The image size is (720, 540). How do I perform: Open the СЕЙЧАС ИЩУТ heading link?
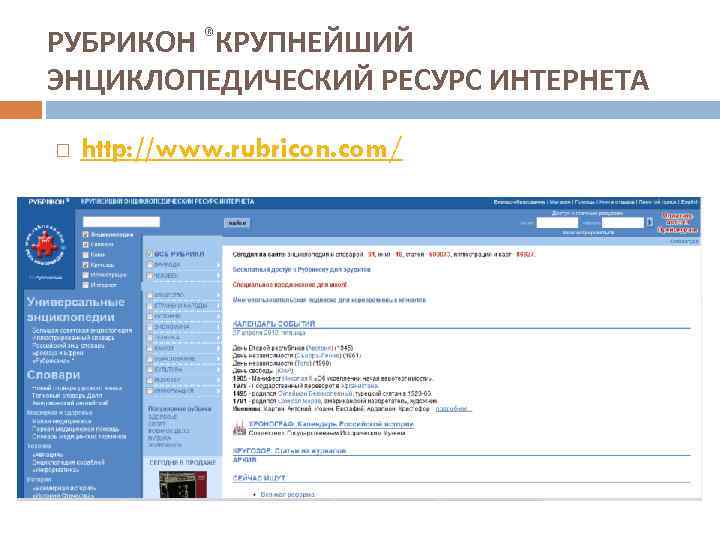[x=259, y=478]
